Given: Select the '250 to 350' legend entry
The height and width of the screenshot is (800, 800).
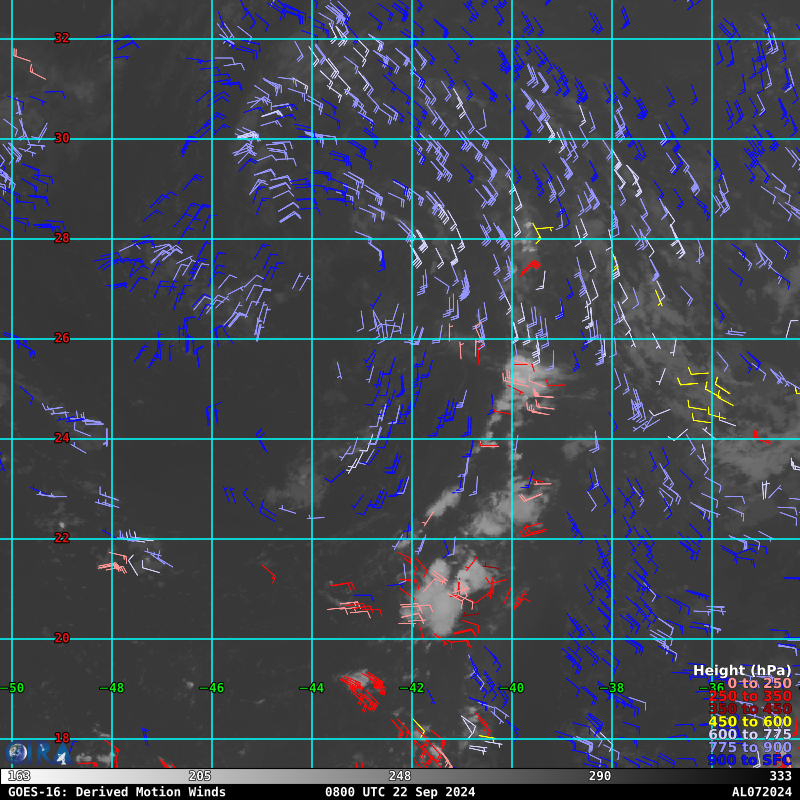Looking at the screenshot, I should pos(750,696).
